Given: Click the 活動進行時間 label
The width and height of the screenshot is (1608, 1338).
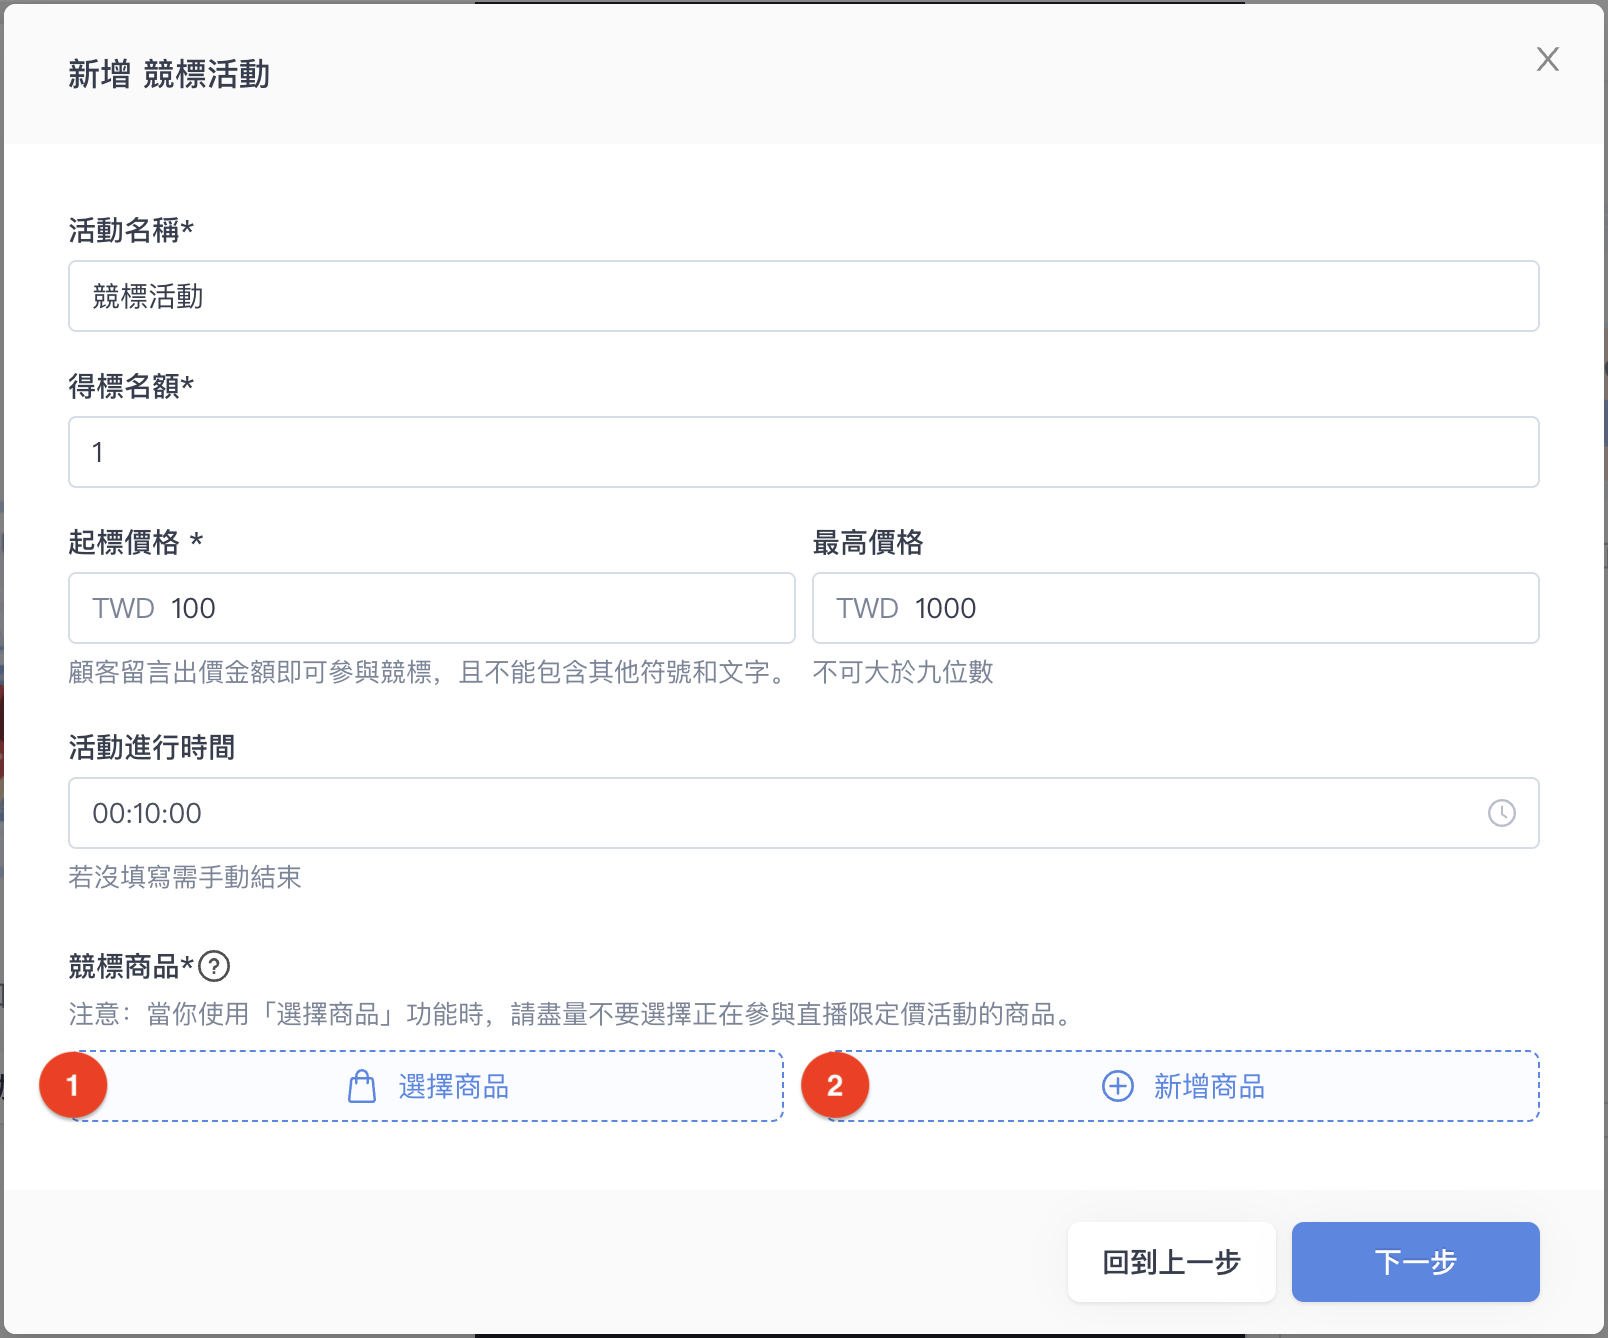Looking at the screenshot, I should [152, 747].
